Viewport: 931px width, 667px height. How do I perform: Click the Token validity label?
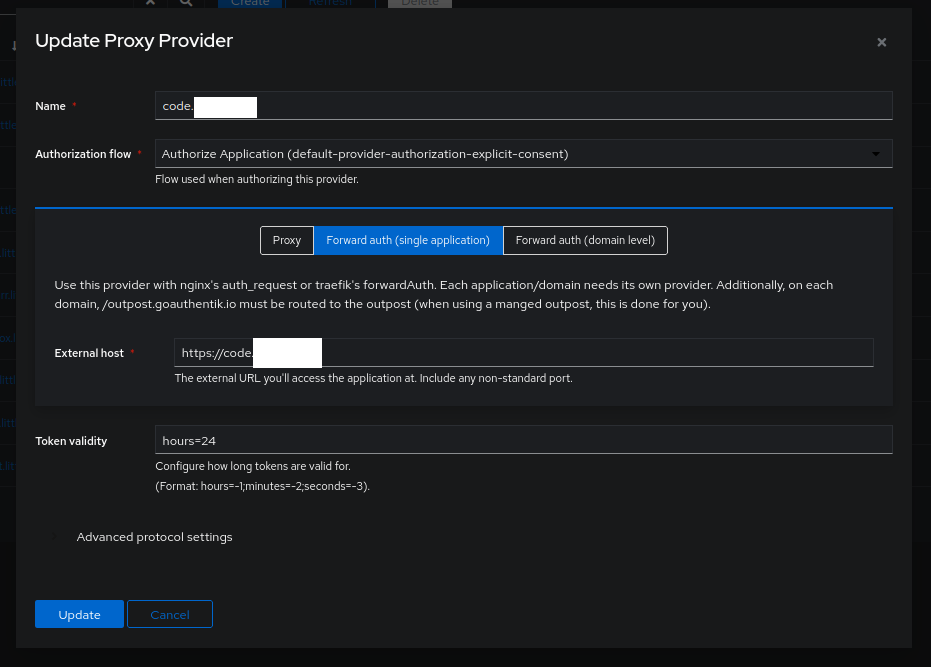(71, 441)
